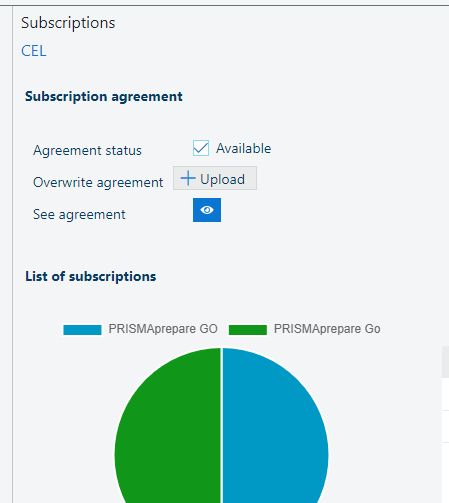Viewport: 449px width, 503px height.
Task: View agreement with the eye icon
Action: tap(207, 210)
